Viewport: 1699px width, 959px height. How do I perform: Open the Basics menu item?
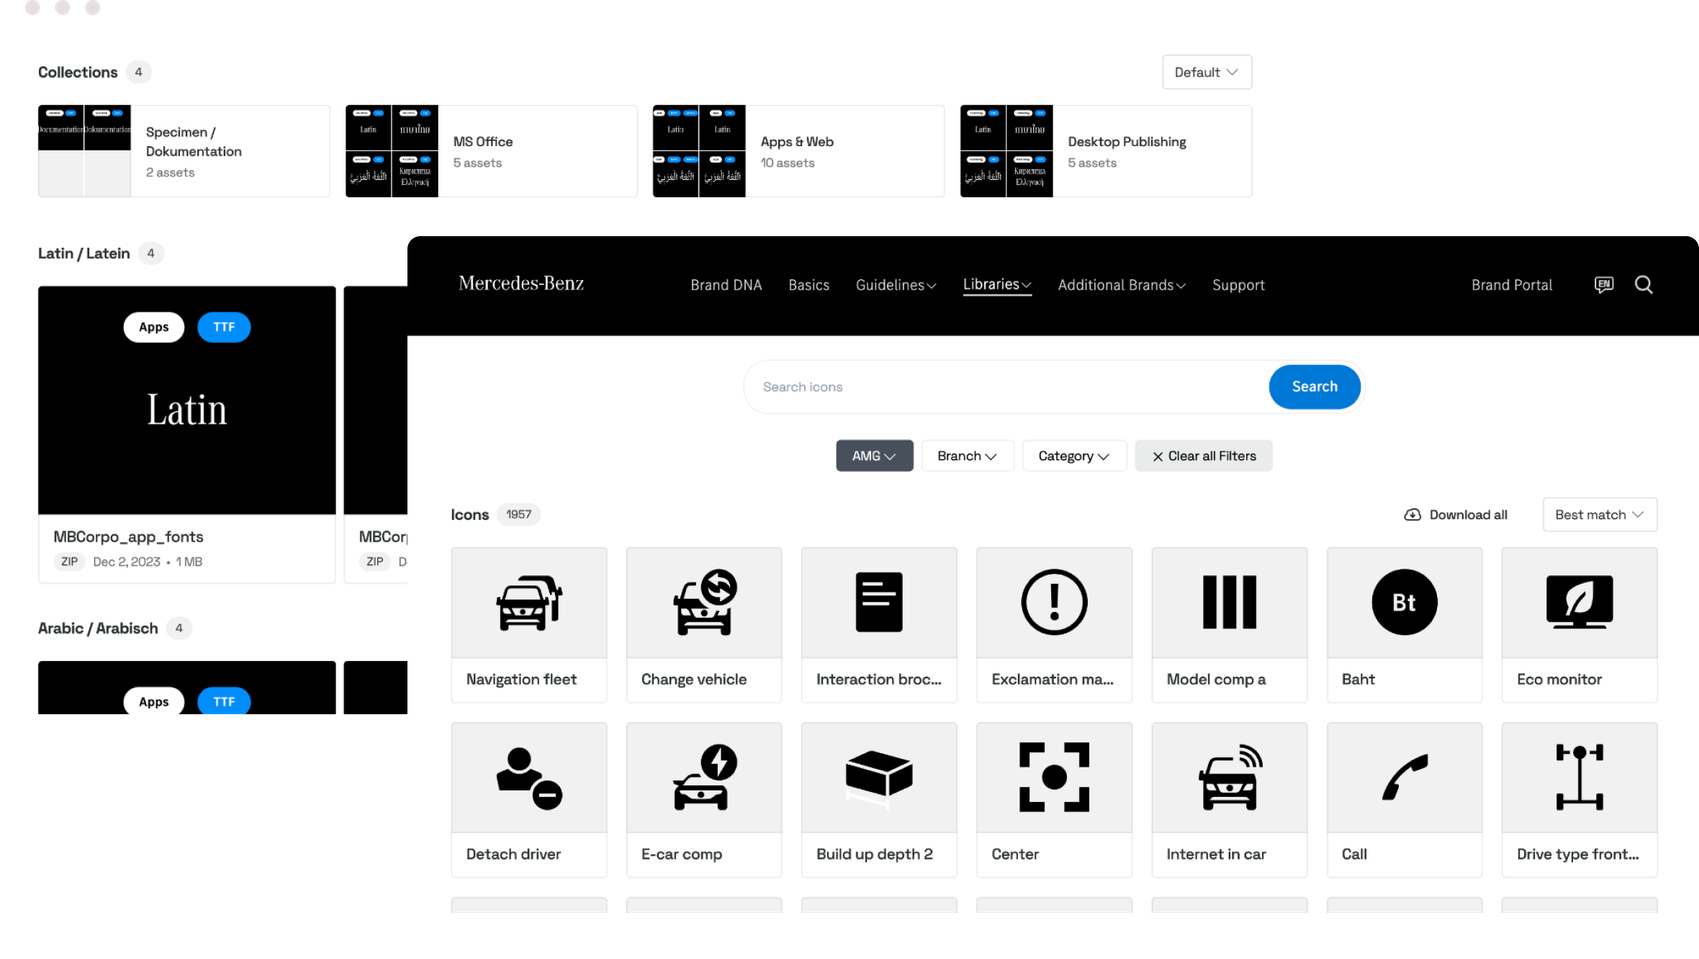[x=808, y=285]
